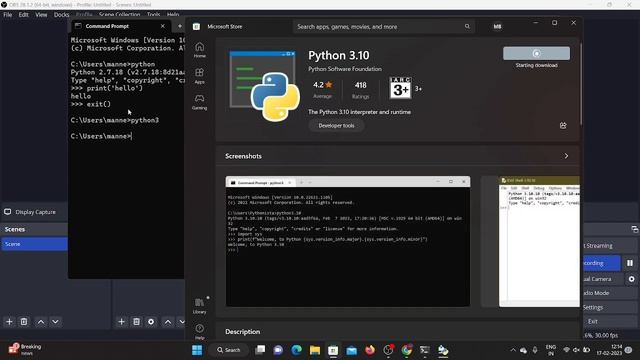
Task: Open the IDLE Shell screenshot thumbnail
Action: pos(539,241)
